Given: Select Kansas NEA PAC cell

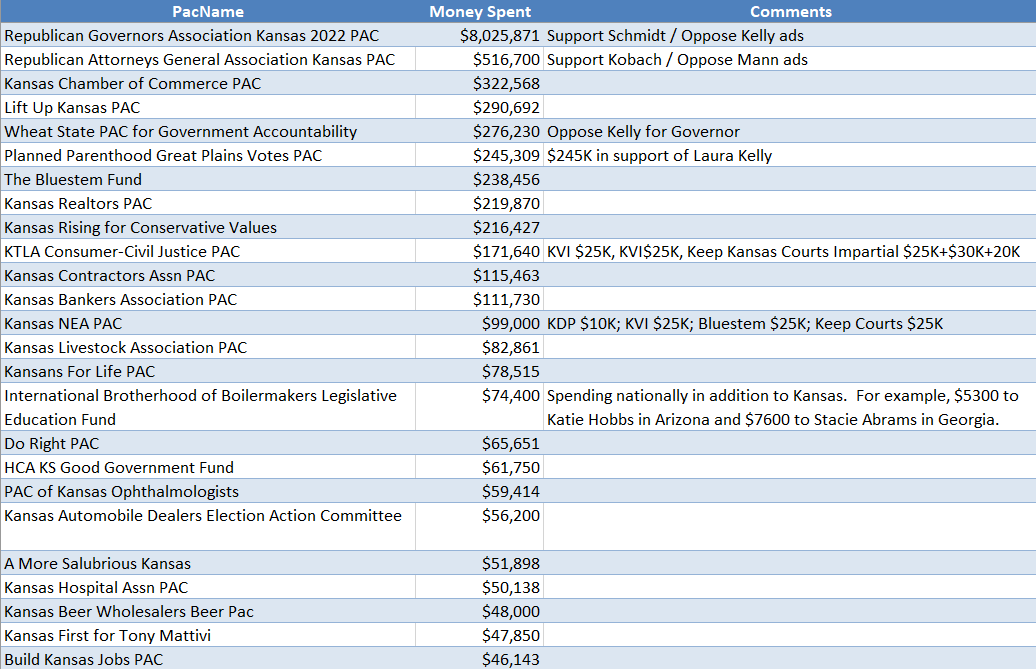Looking at the screenshot, I should [207, 323].
